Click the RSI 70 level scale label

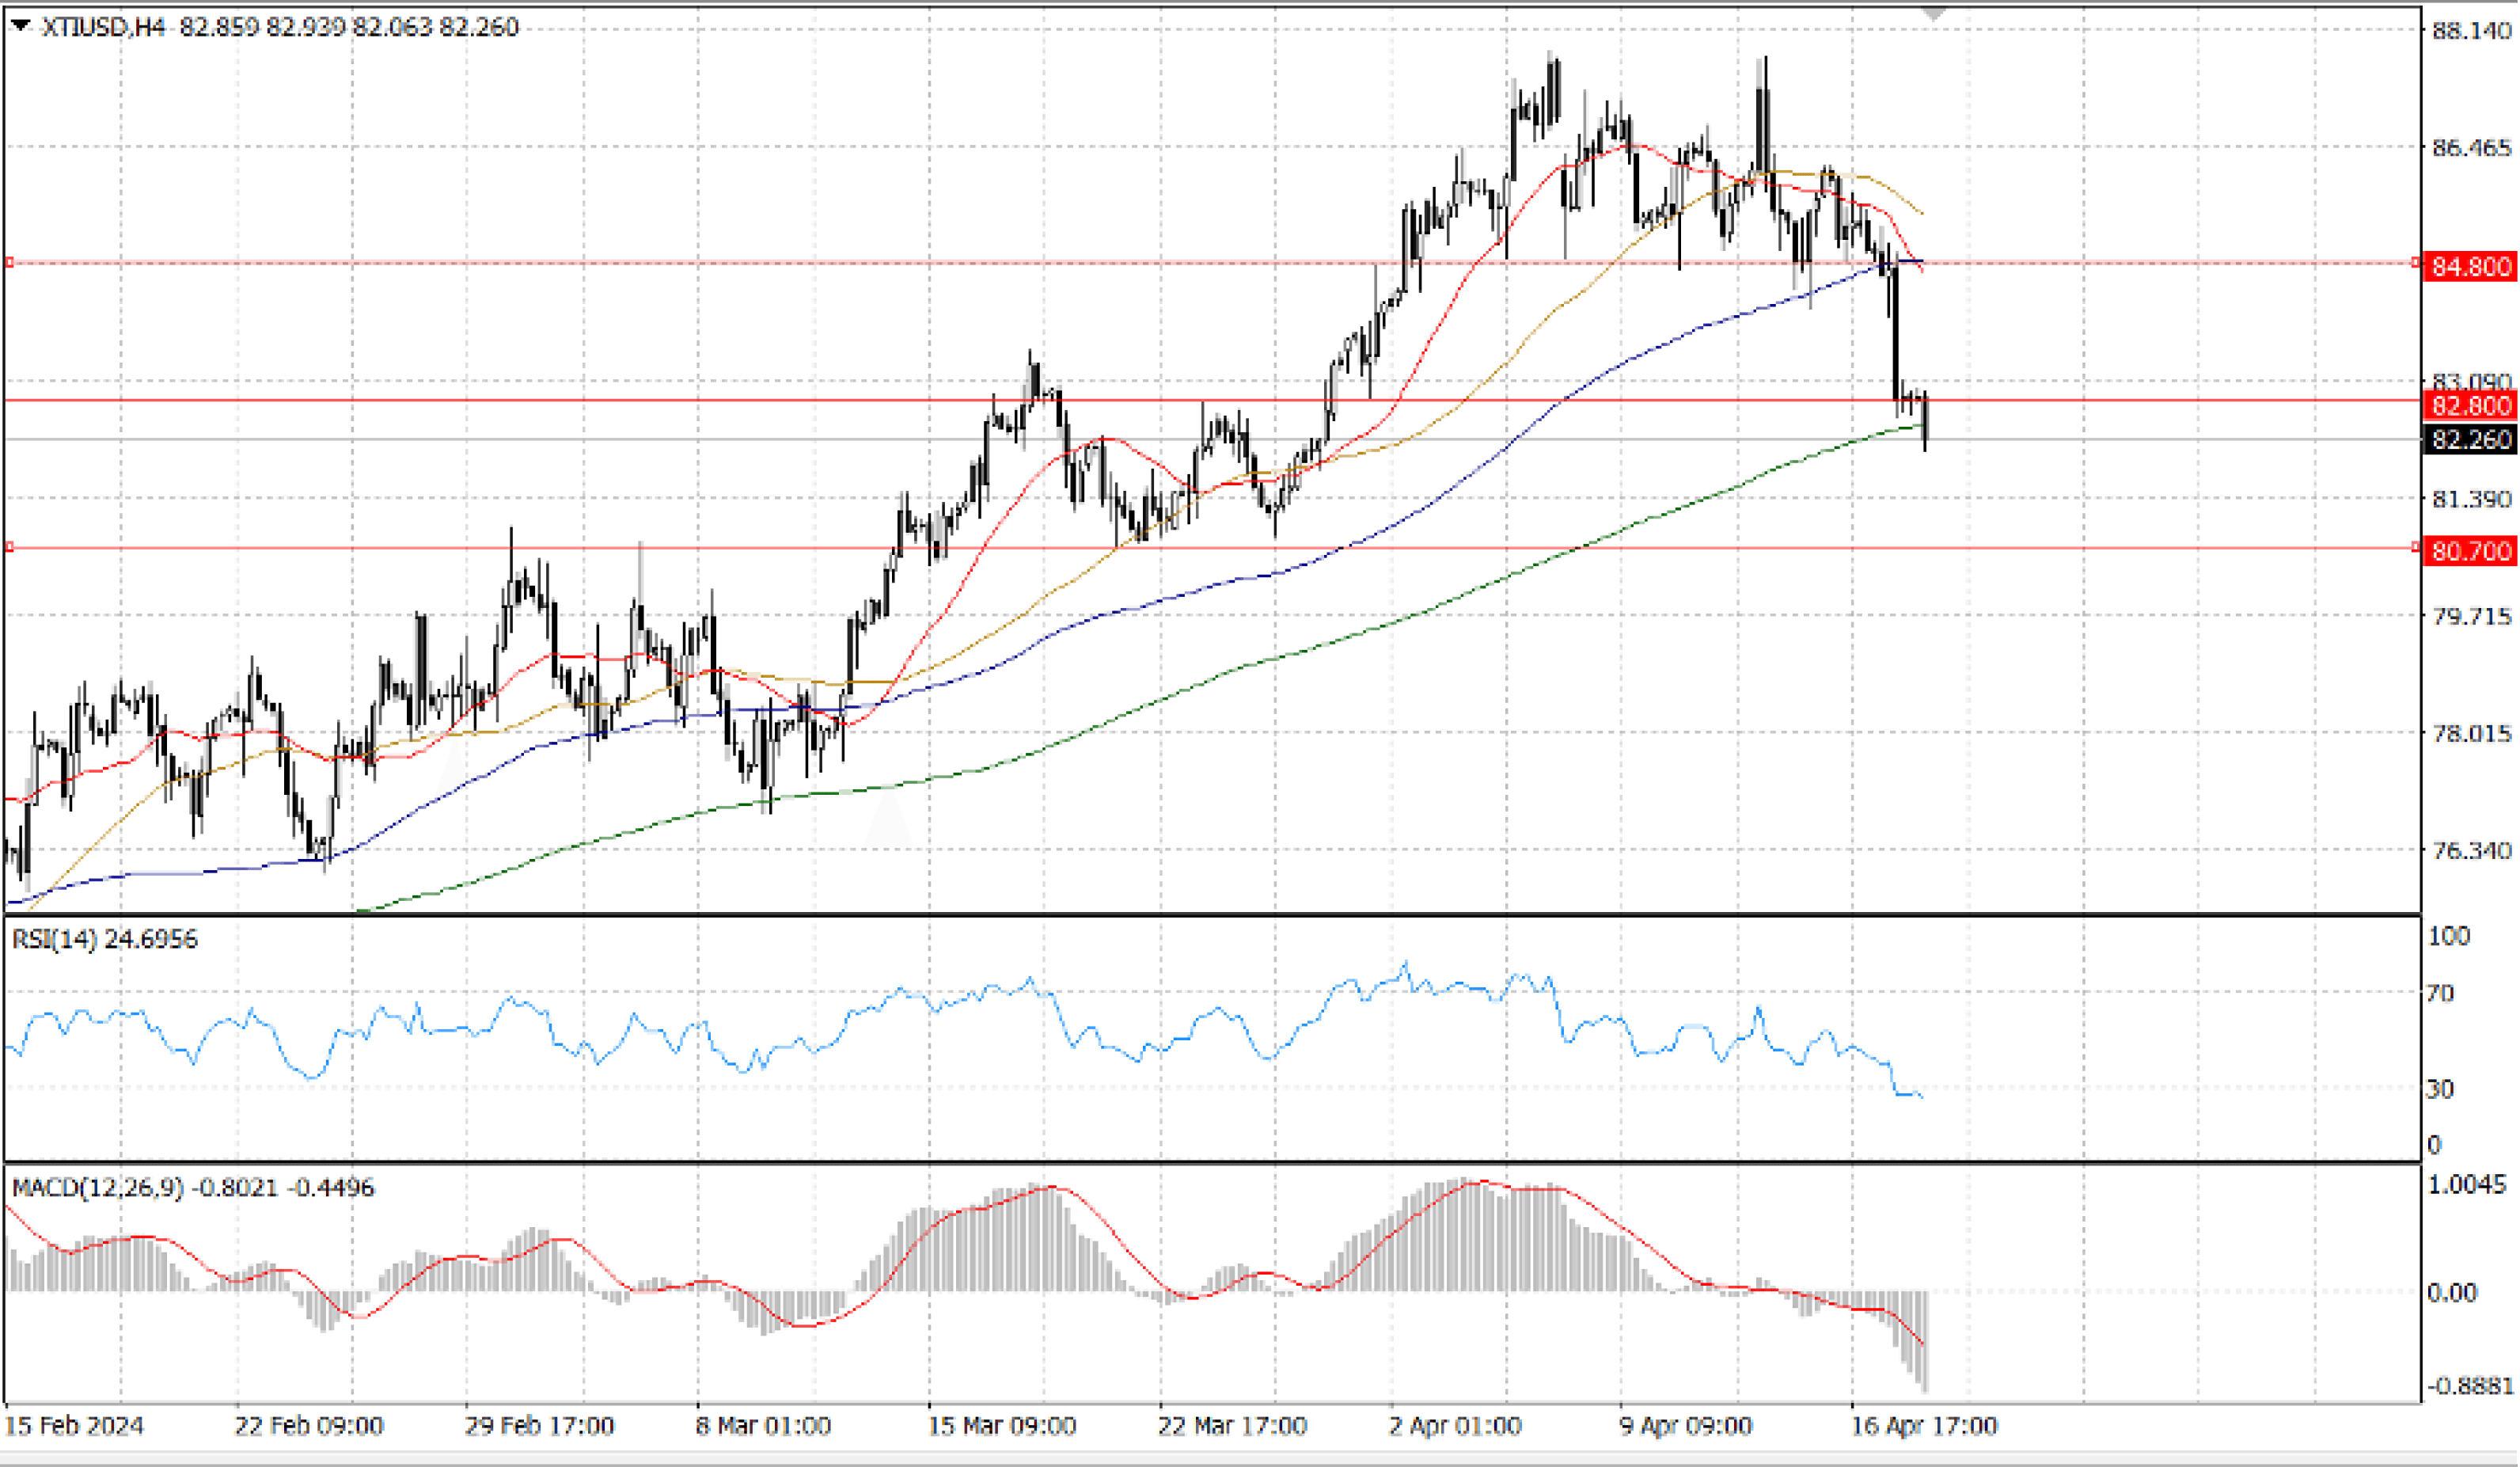pos(2440,993)
